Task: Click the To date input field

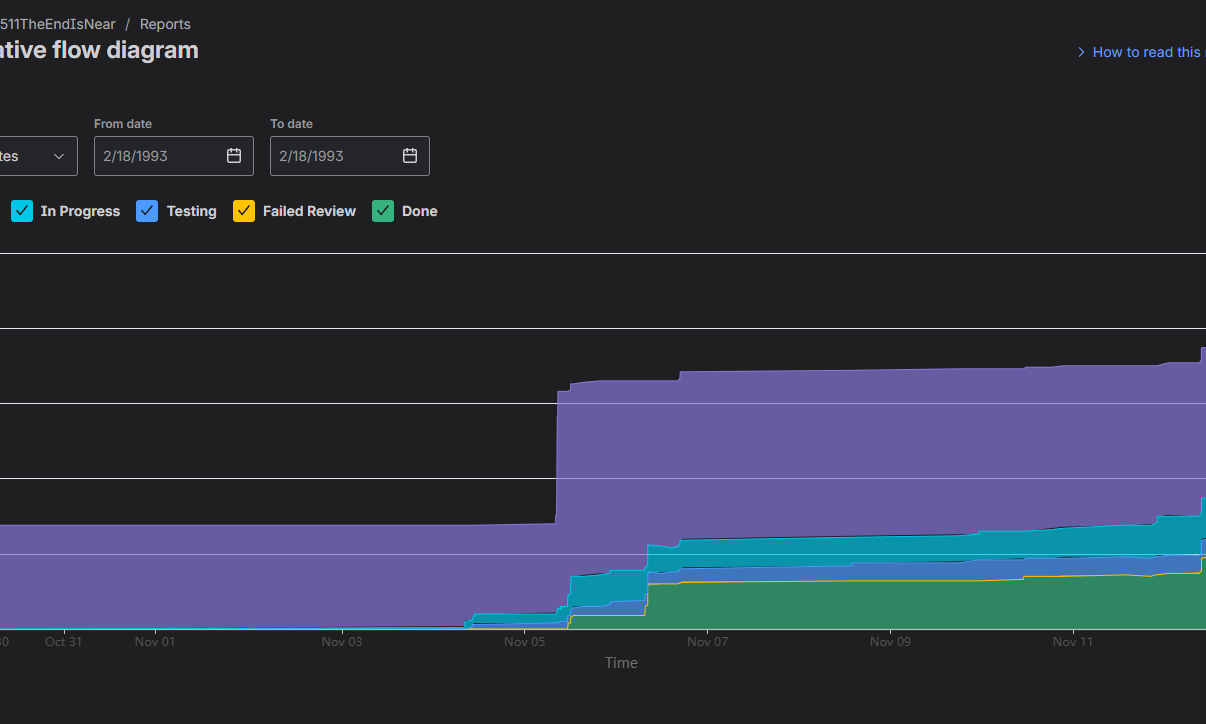Action: click(350, 156)
